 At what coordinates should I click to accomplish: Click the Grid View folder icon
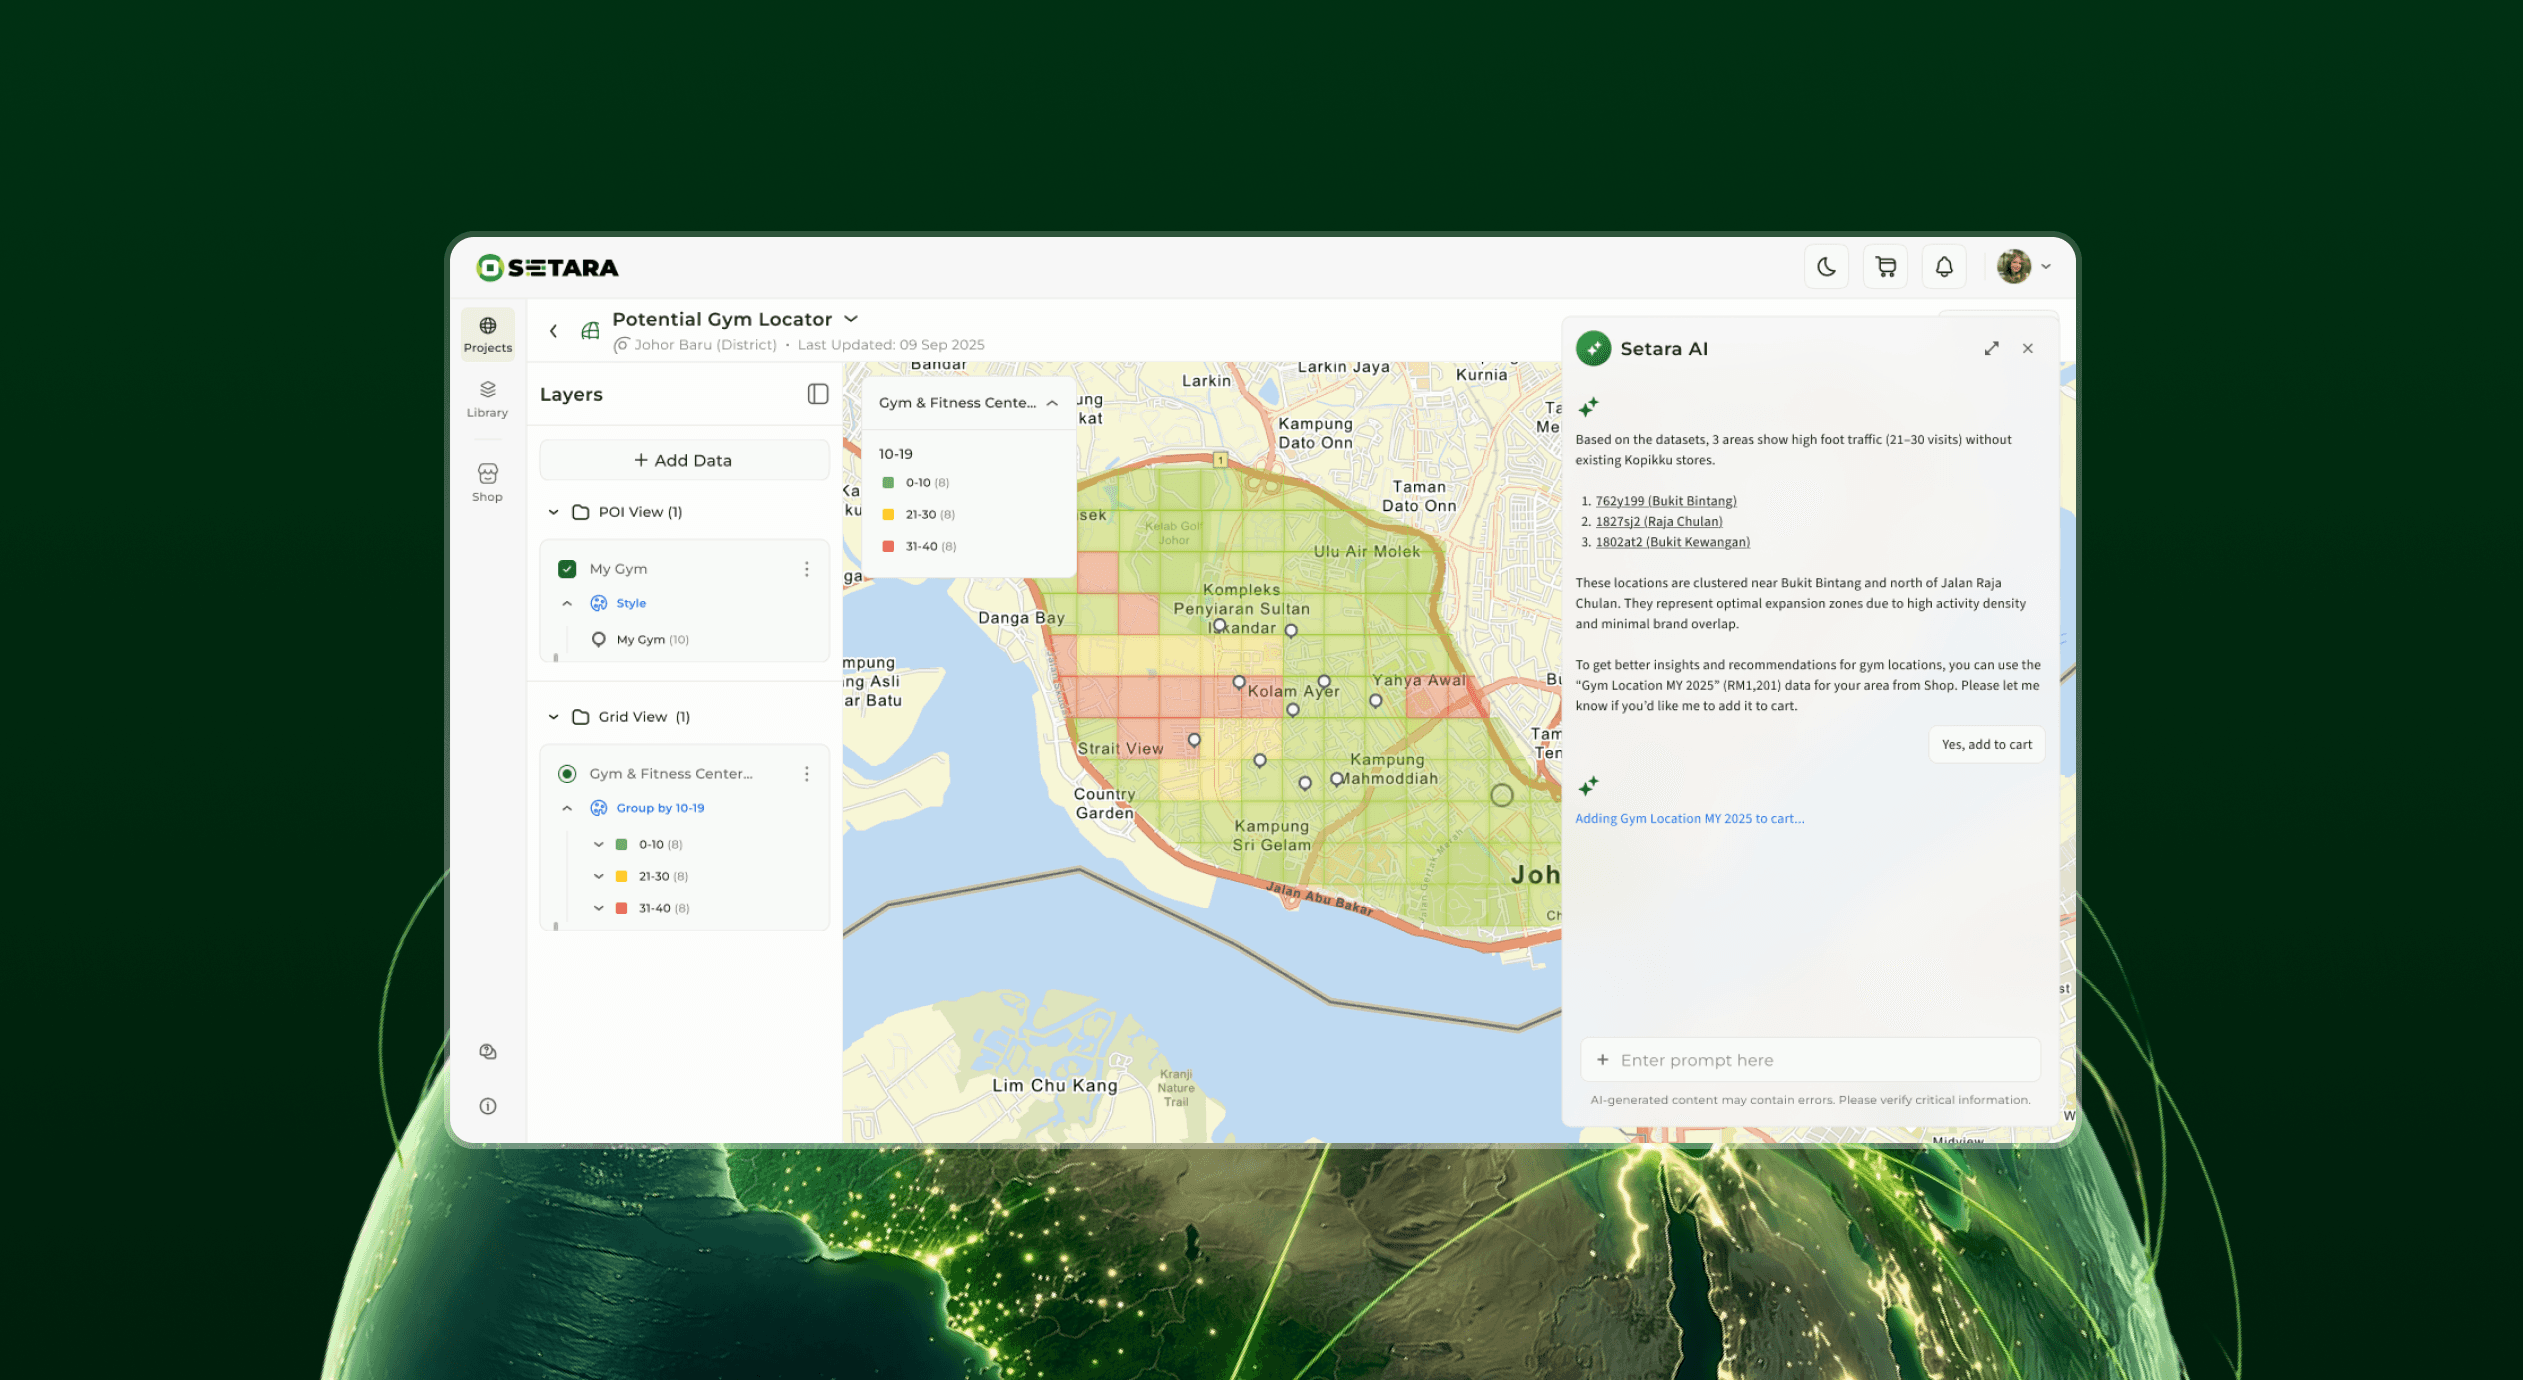580,717
